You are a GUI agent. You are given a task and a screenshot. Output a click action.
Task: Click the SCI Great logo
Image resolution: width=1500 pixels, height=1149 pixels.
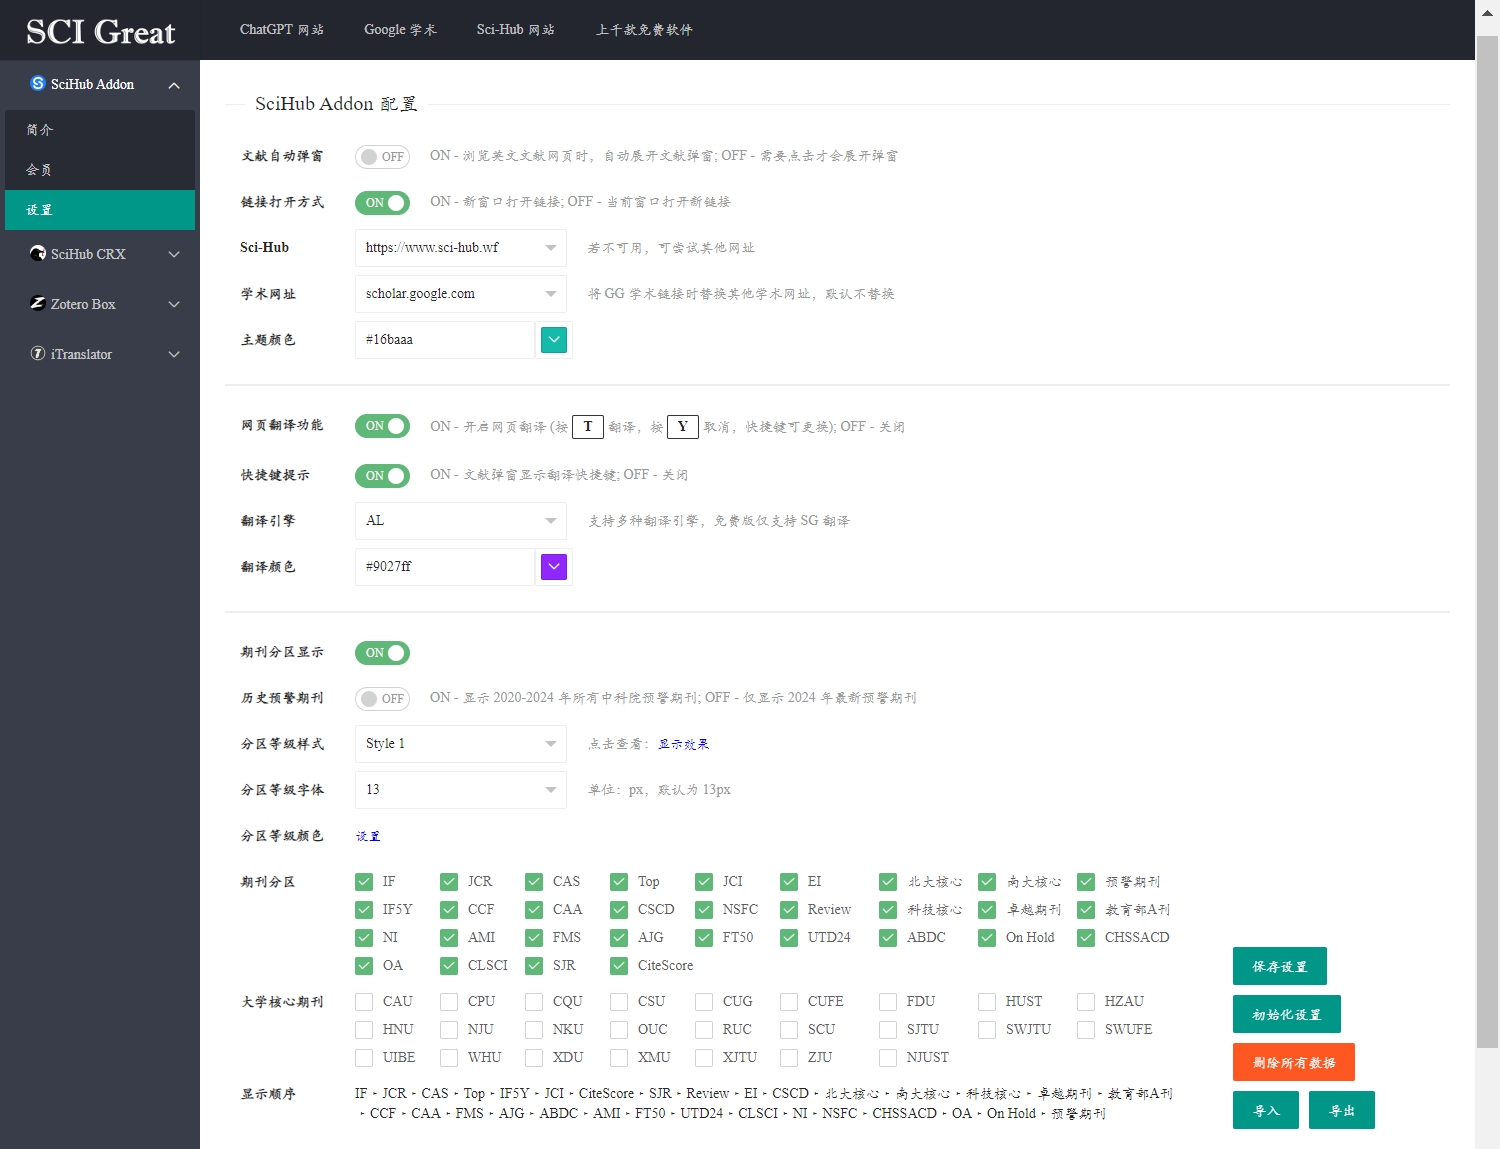(99, 31)
